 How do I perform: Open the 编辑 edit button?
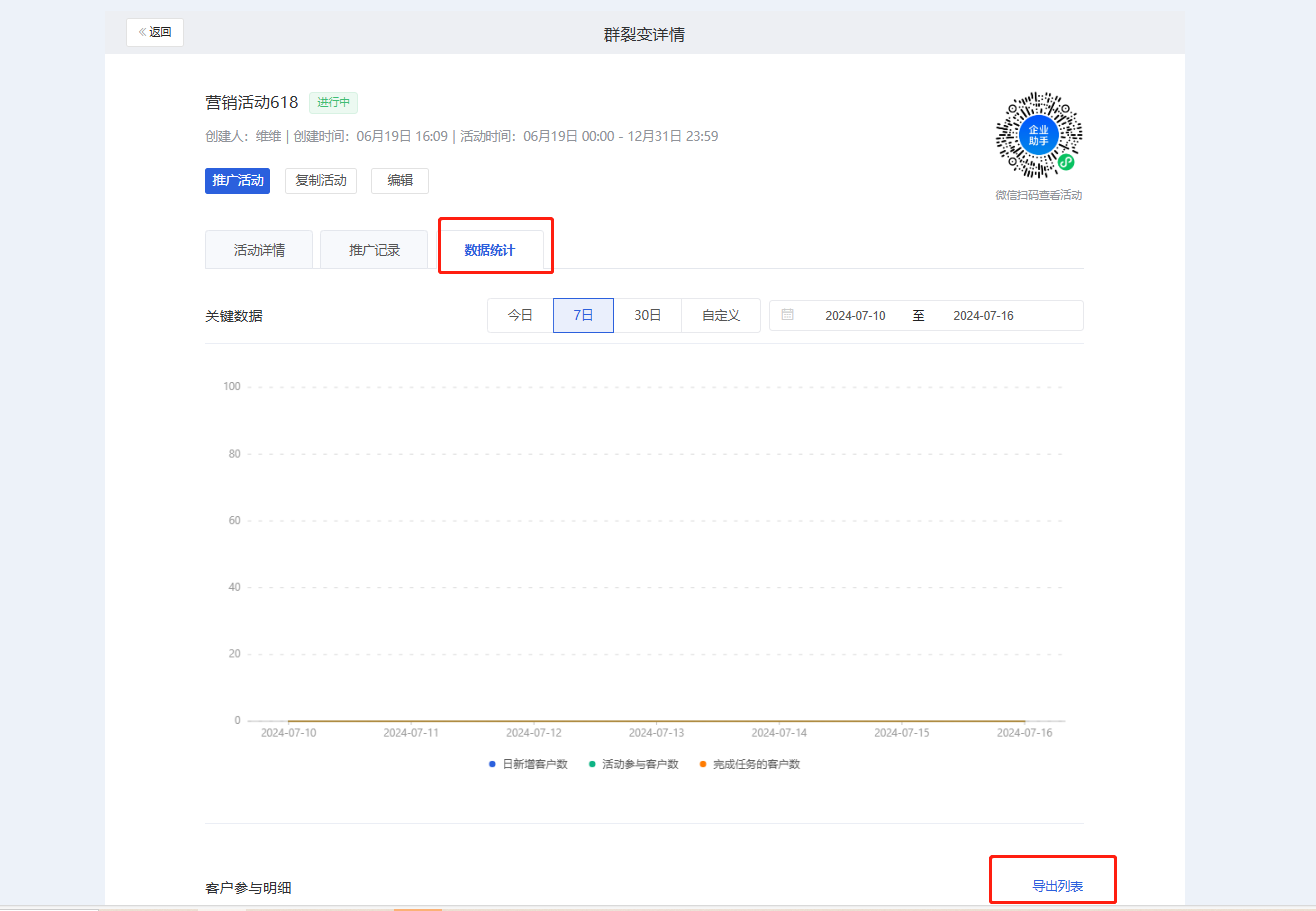400,181
